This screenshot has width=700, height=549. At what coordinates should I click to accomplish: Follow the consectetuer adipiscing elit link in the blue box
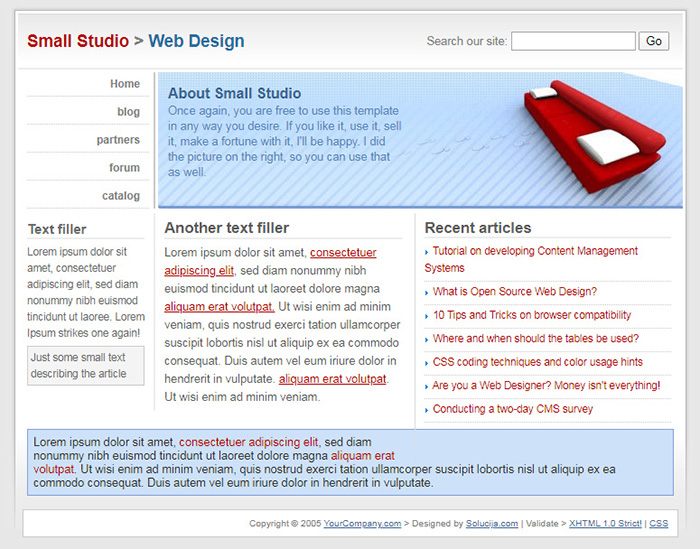pos(249,442)
